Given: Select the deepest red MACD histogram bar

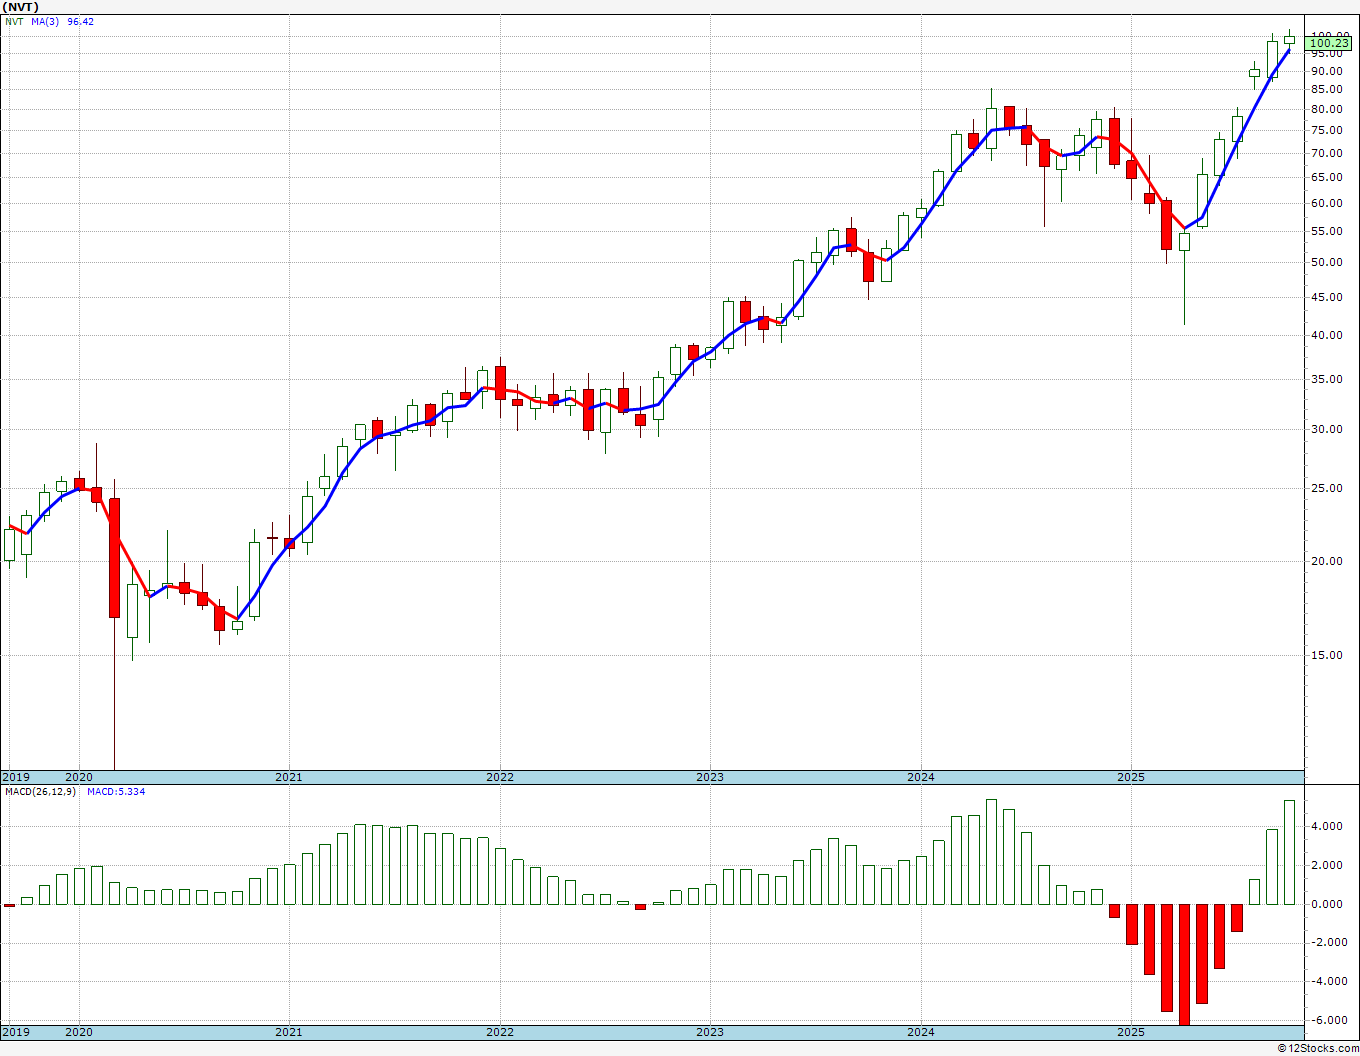Looking at the screenshot, I should pos(1184,964).
